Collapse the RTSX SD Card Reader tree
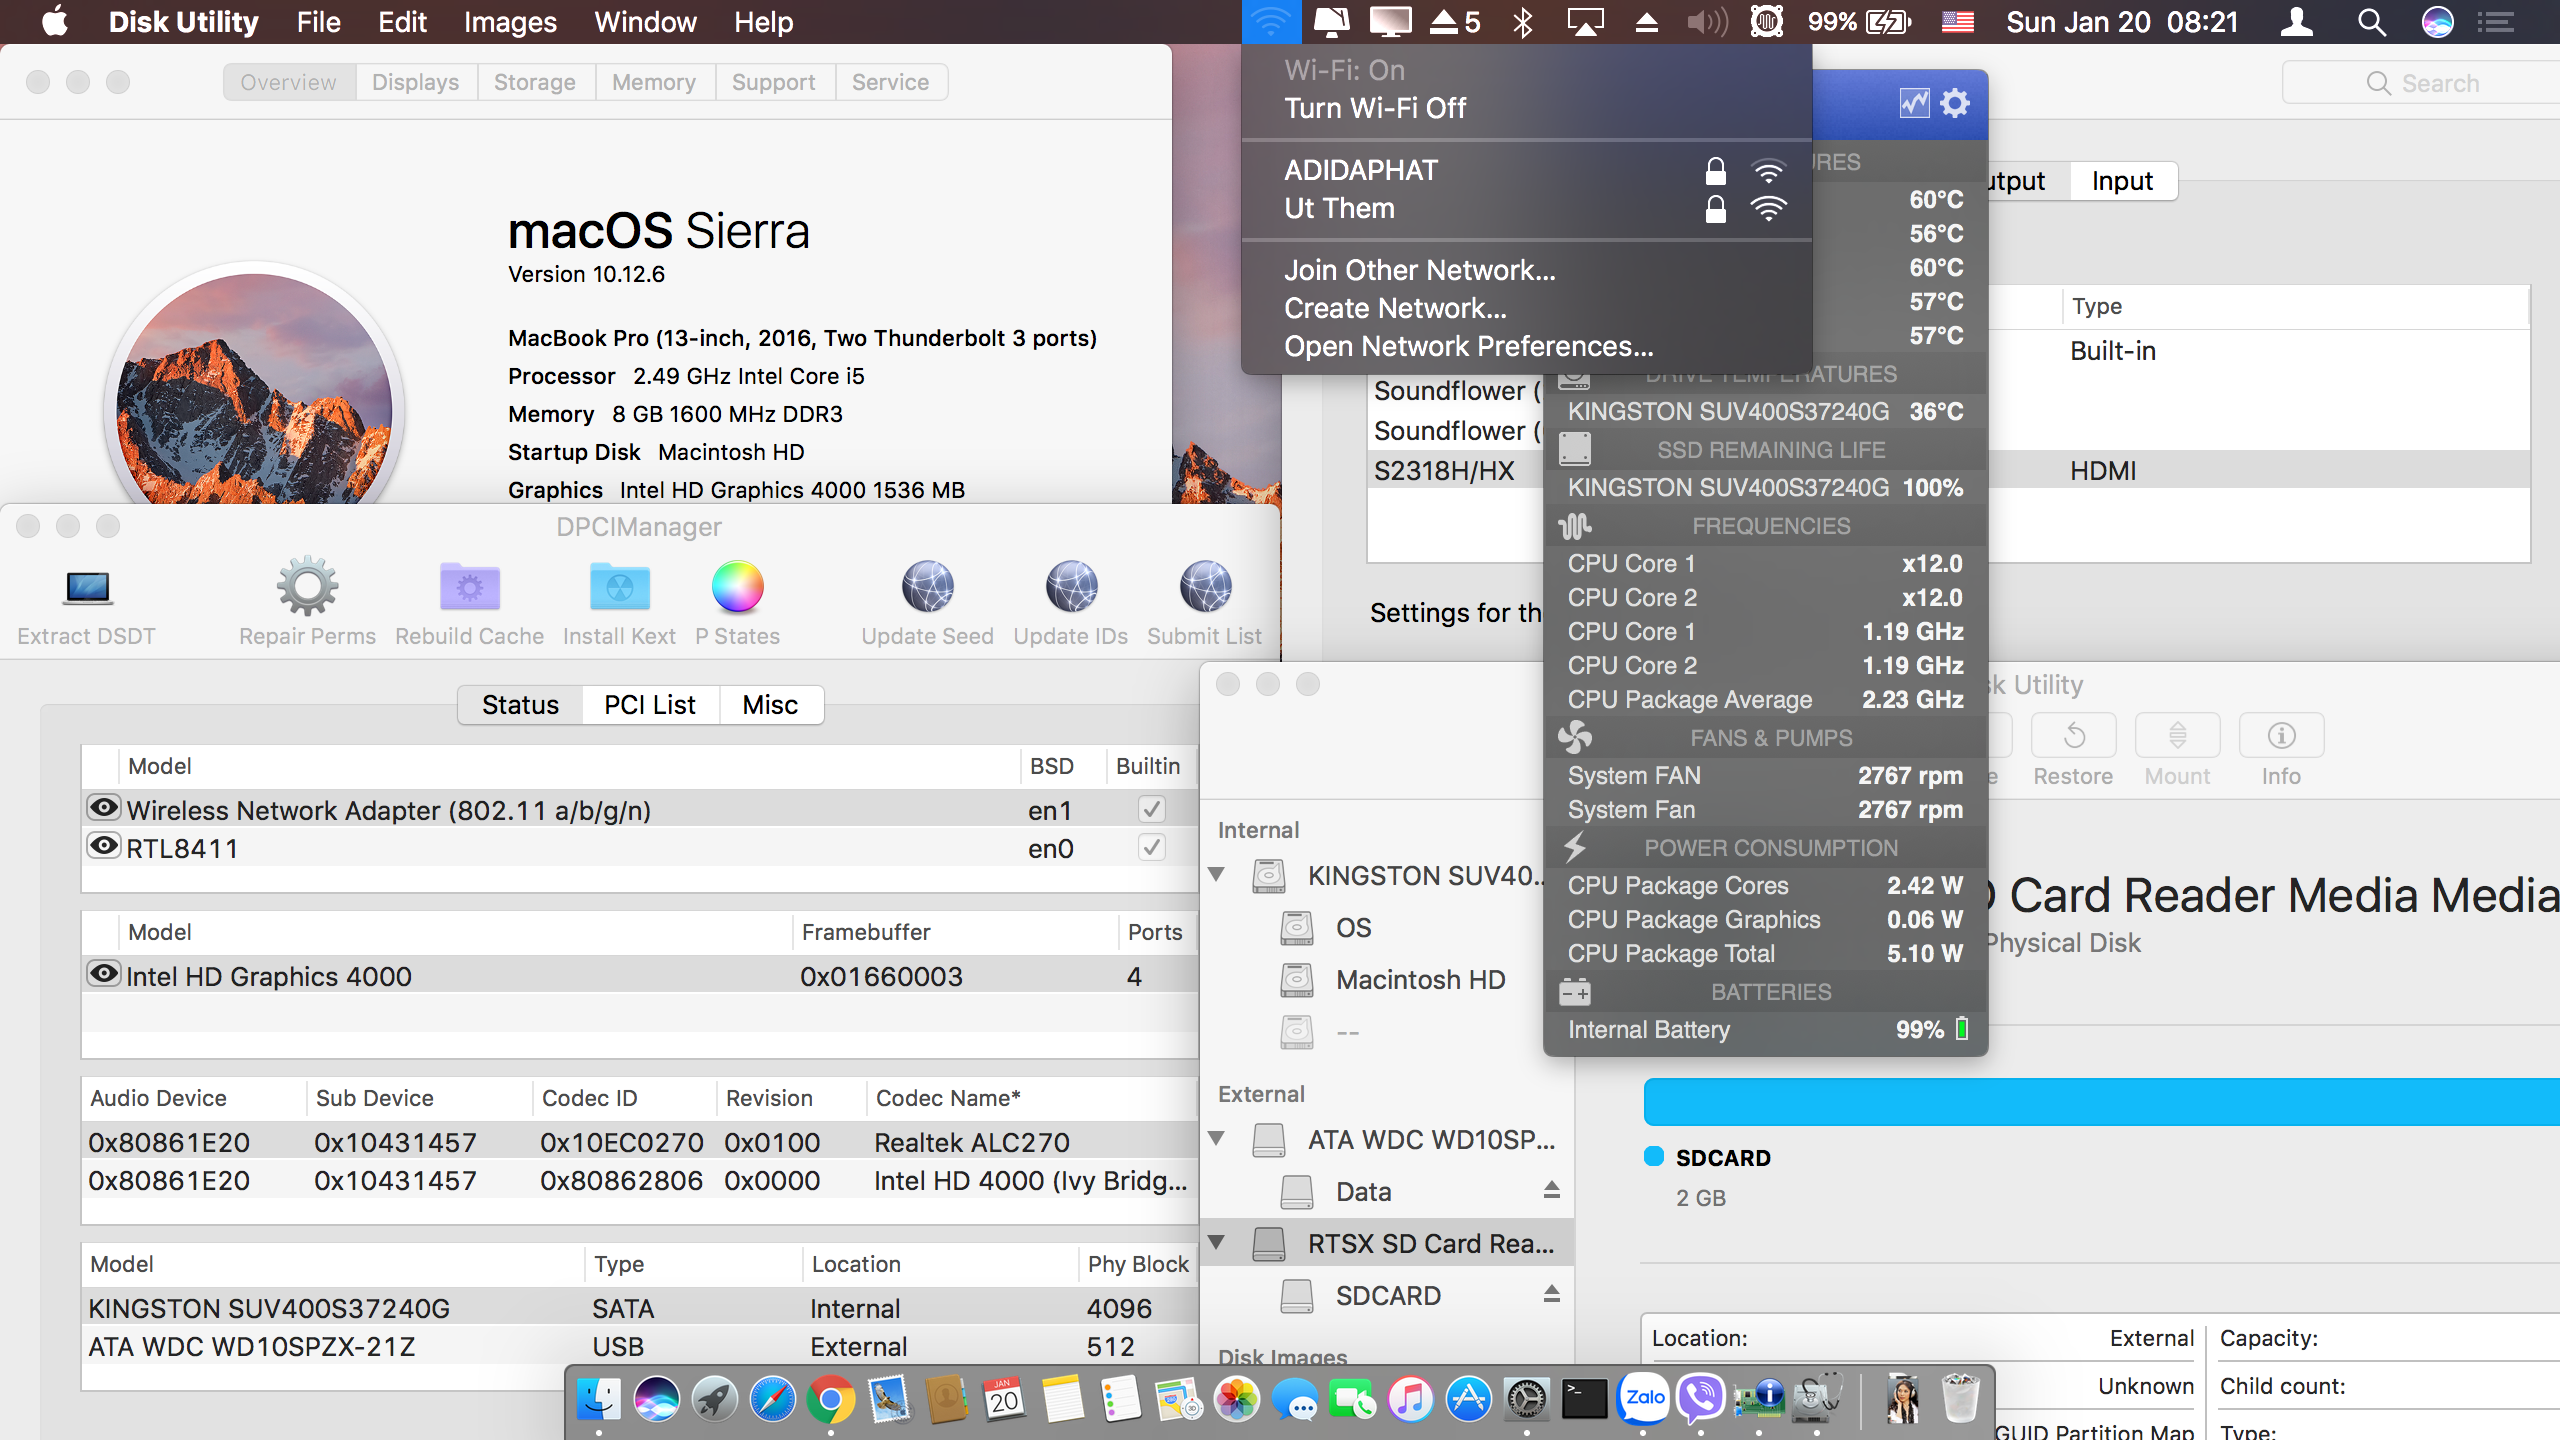Image resolution: width=2560 pixels, height=1440 pixels. pyautogui.click(x=1217, y=1243)
